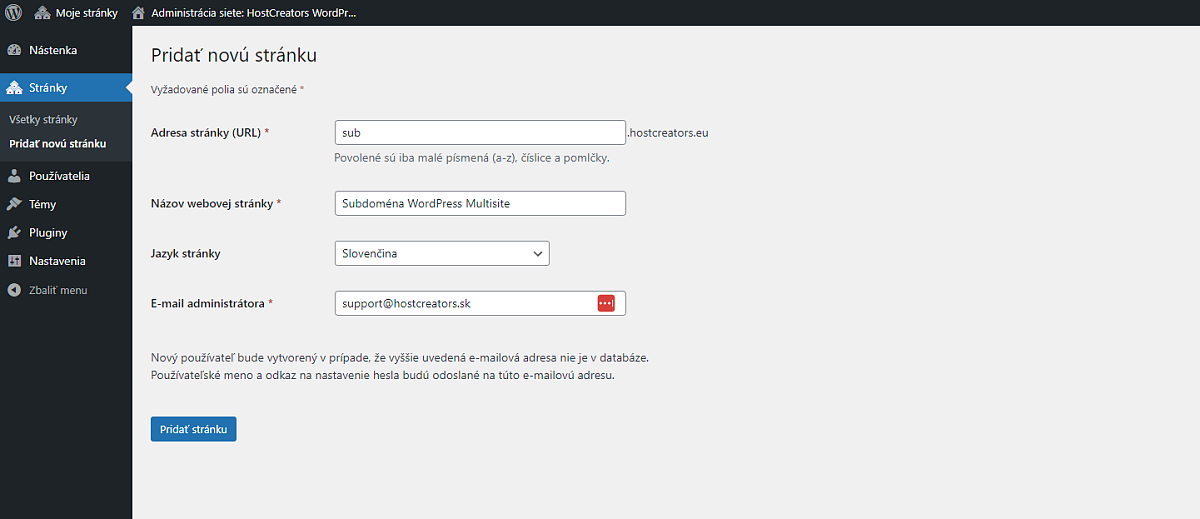Click the Povolené sú iba malé písmená hint
The image size is (1200, 519).
pos(473,158)
